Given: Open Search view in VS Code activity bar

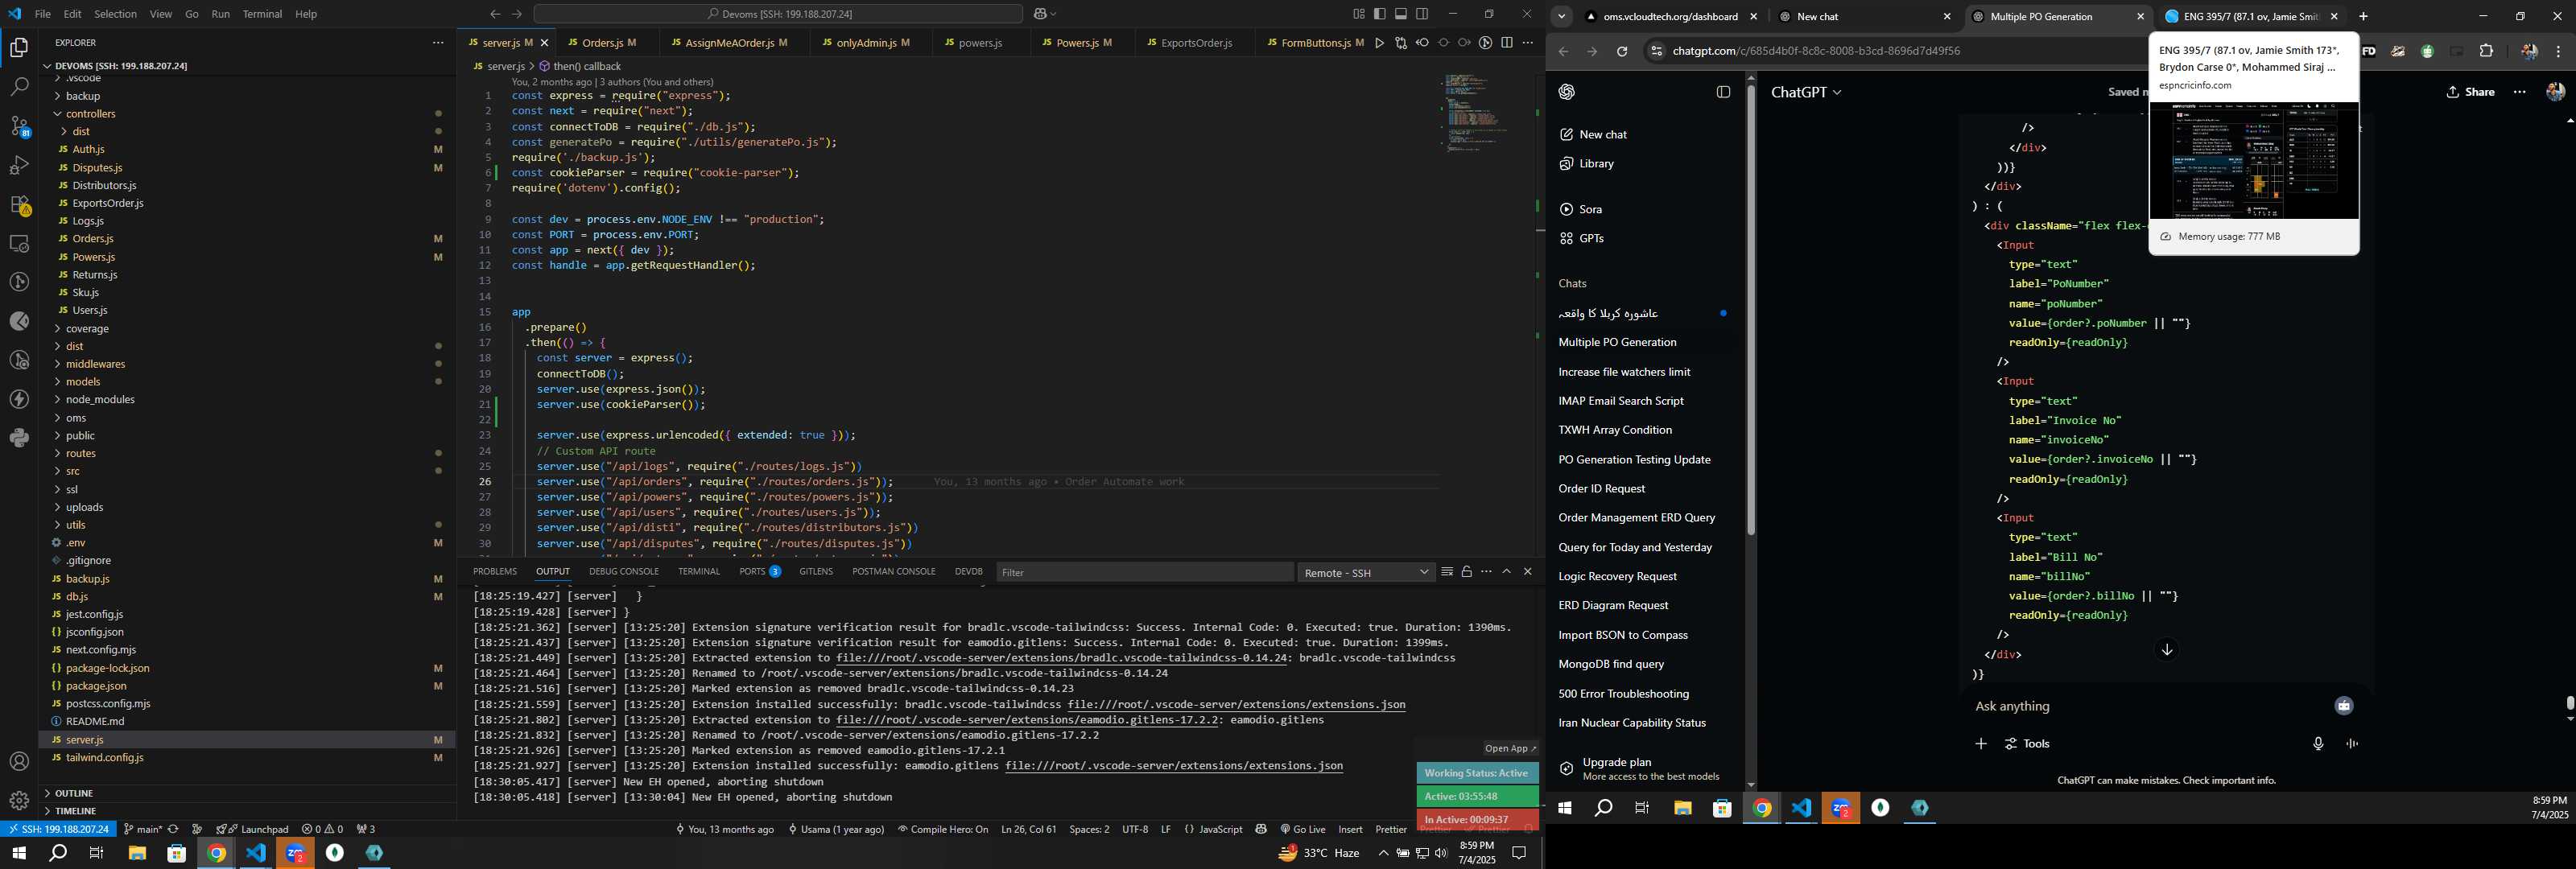Looking at the screenshot, I should (x=19, y=87).
